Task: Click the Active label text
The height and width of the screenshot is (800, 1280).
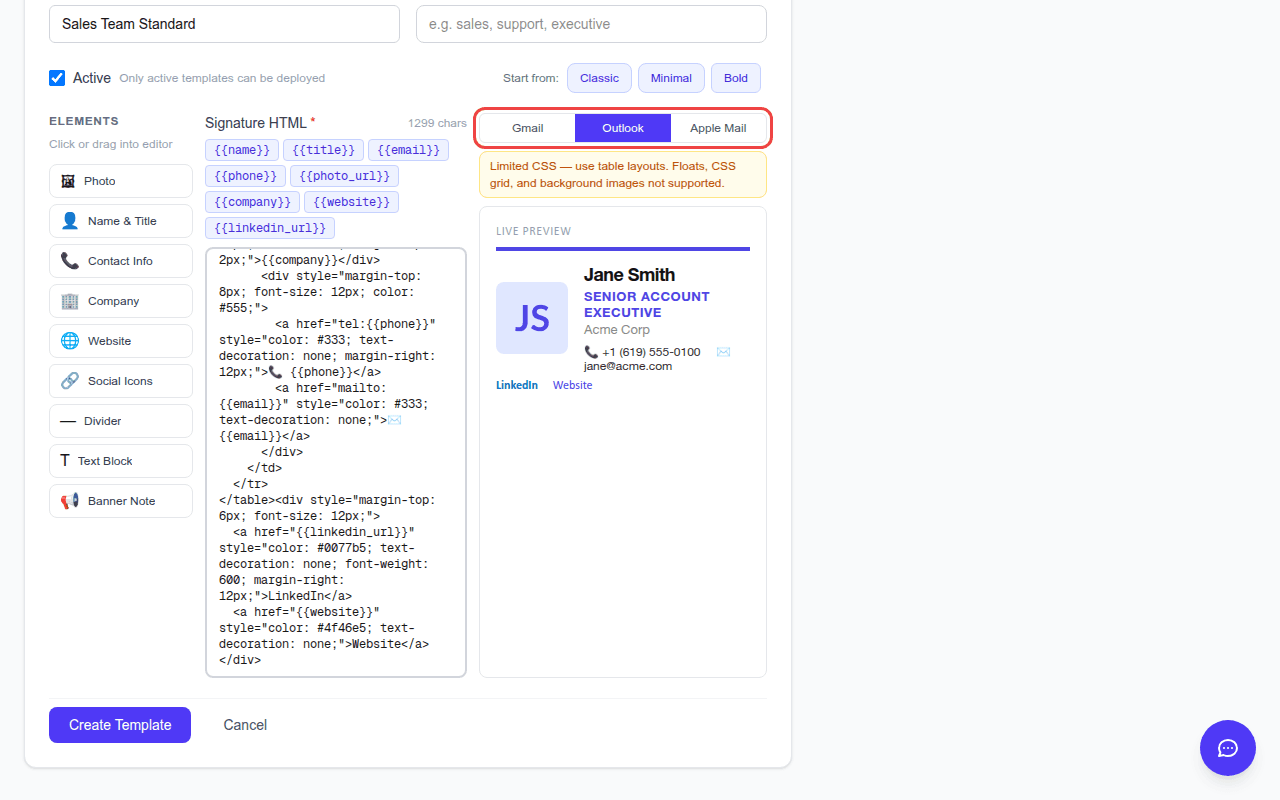Action: pos(92,78)
